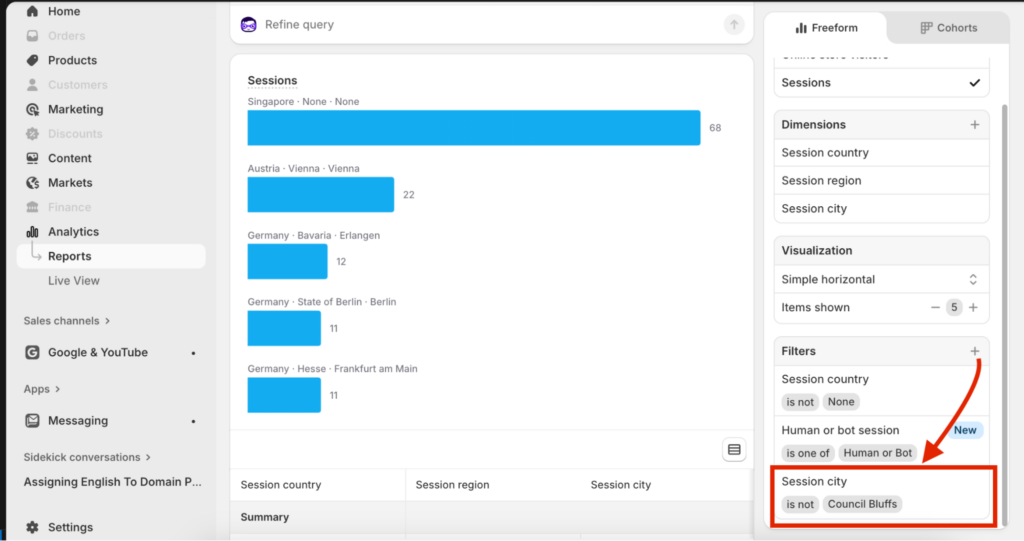This screenshot has height=541, width=1024.
Task: Click the Session city column header
Action: 620,485
